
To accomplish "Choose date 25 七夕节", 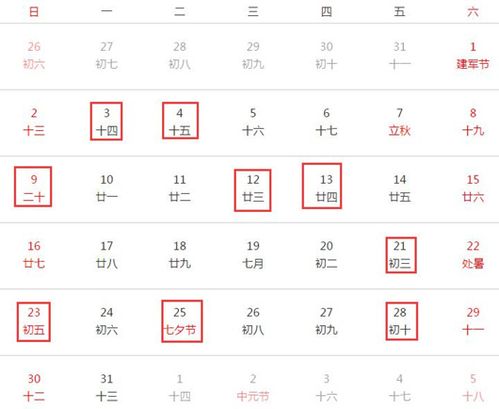I will 182,321.
